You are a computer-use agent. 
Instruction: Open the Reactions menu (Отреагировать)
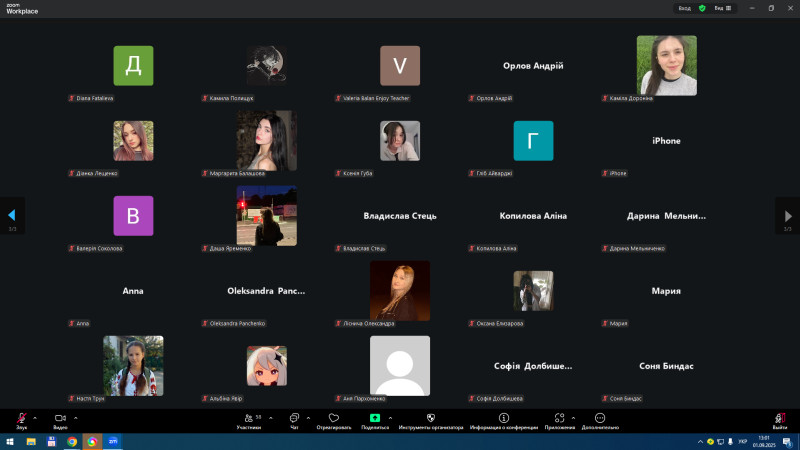[334, 418]
